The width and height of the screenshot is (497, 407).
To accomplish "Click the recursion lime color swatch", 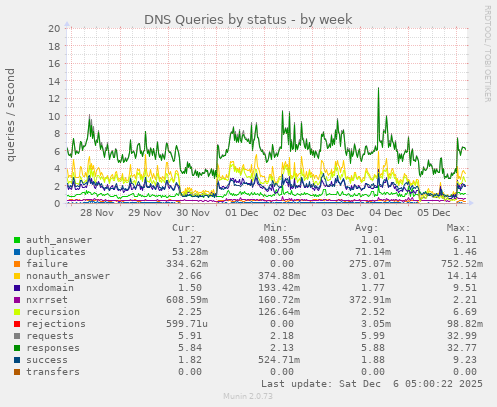I will pos(17,312).
